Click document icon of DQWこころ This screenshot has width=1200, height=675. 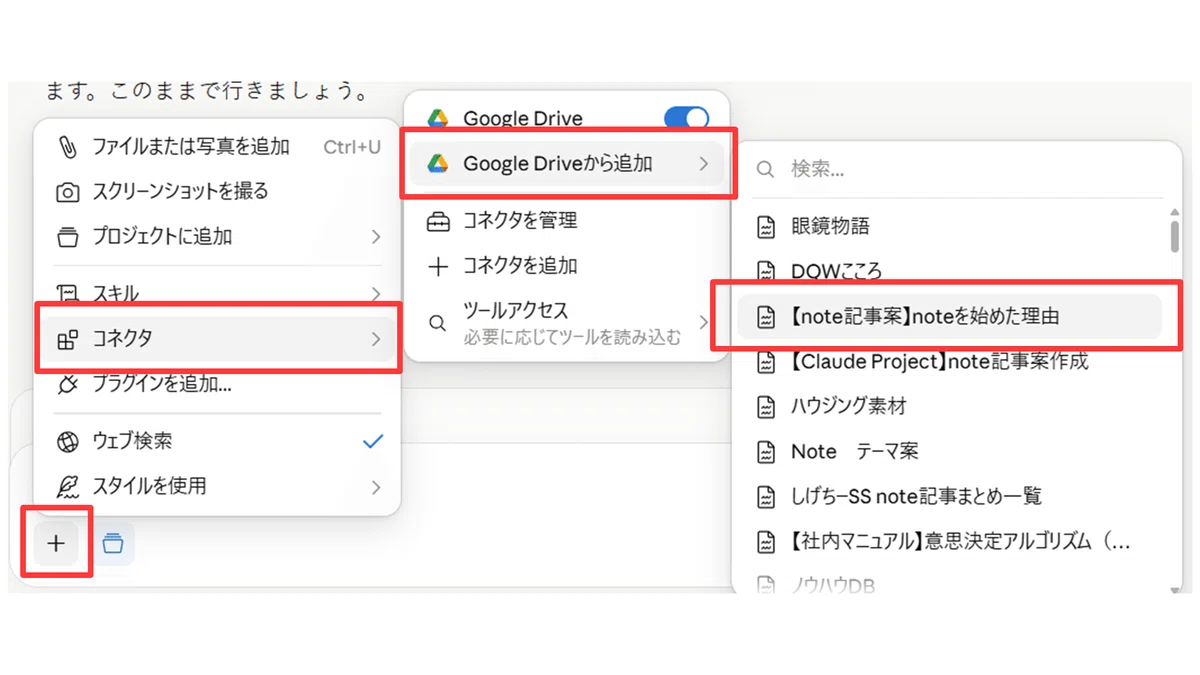766,271
